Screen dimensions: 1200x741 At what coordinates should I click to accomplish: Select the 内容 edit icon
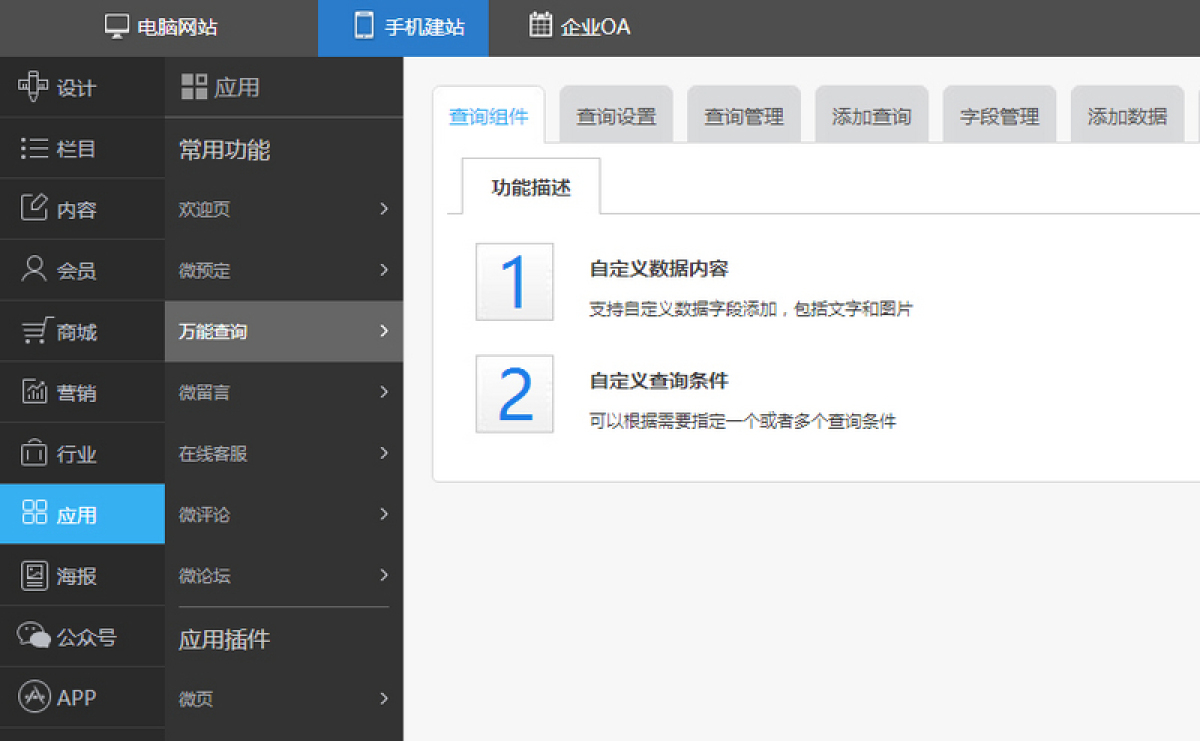(x=34, y=209)
